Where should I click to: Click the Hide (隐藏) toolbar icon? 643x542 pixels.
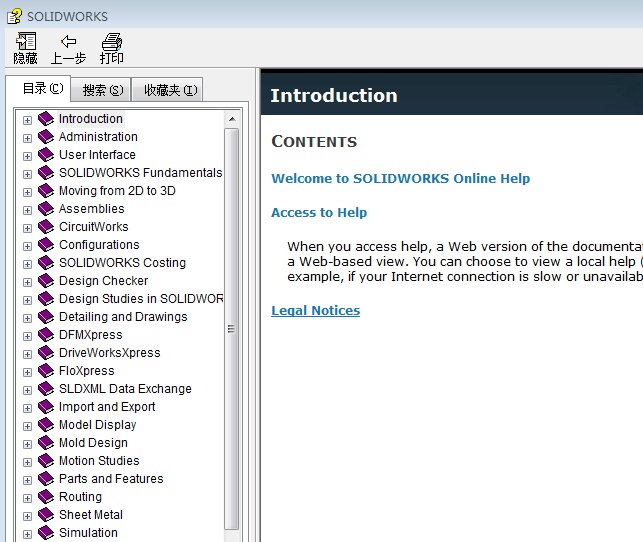click(x=26, y=41)
